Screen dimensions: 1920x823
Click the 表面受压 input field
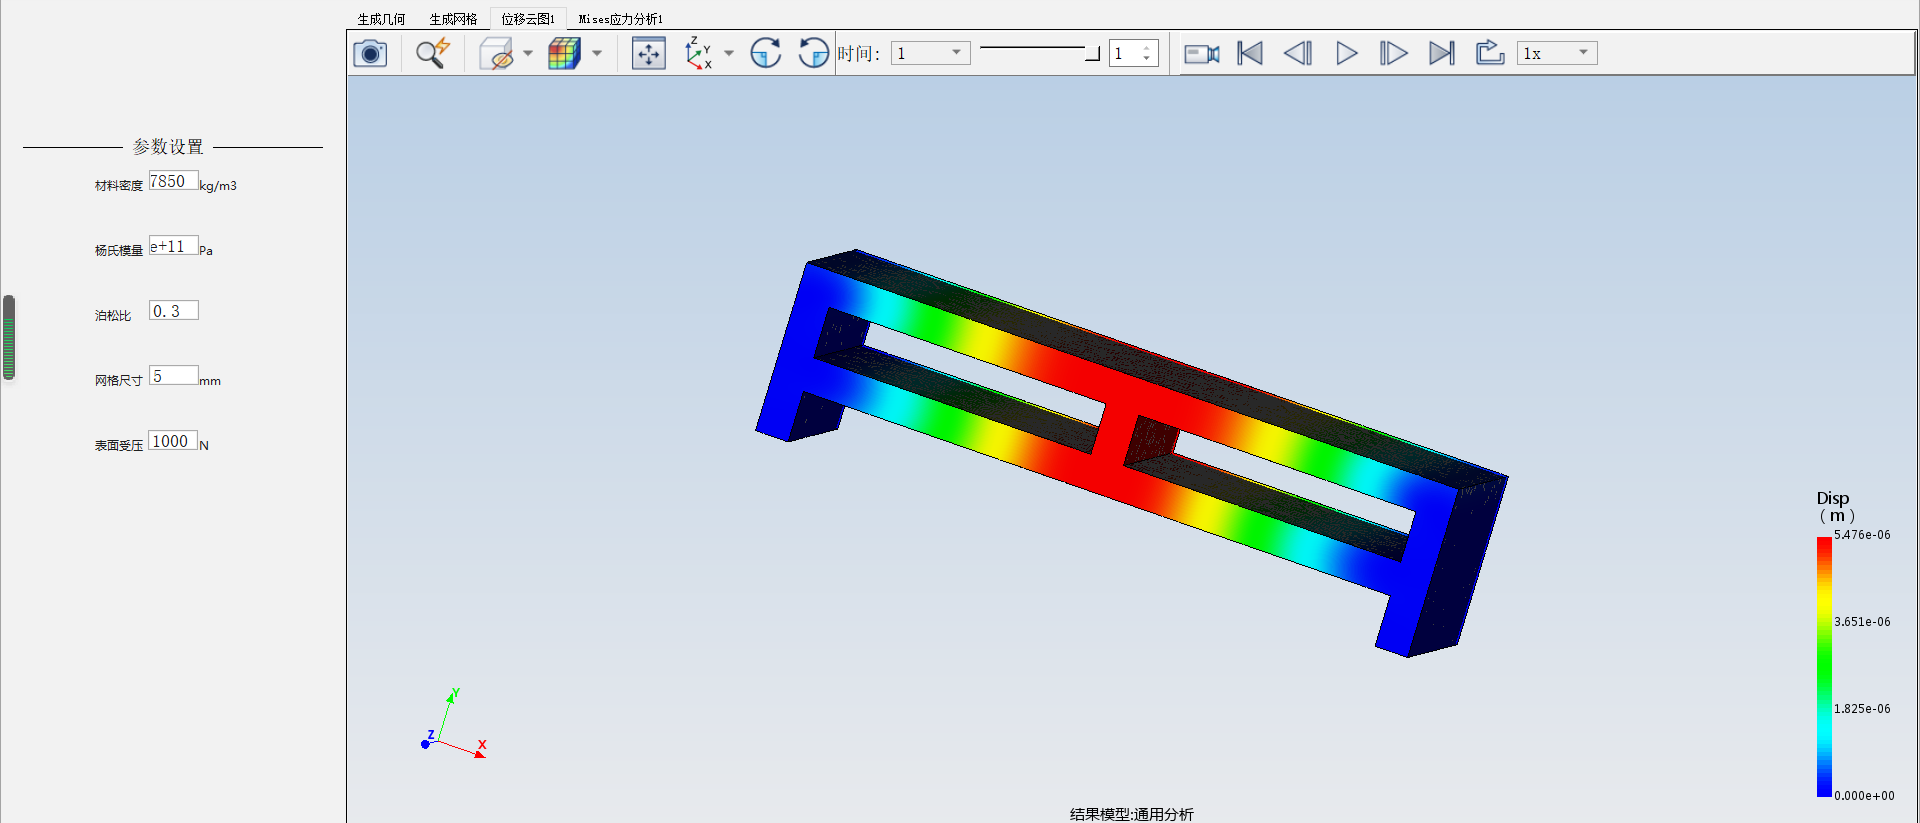pyautogui.click(x=173, y=441)
